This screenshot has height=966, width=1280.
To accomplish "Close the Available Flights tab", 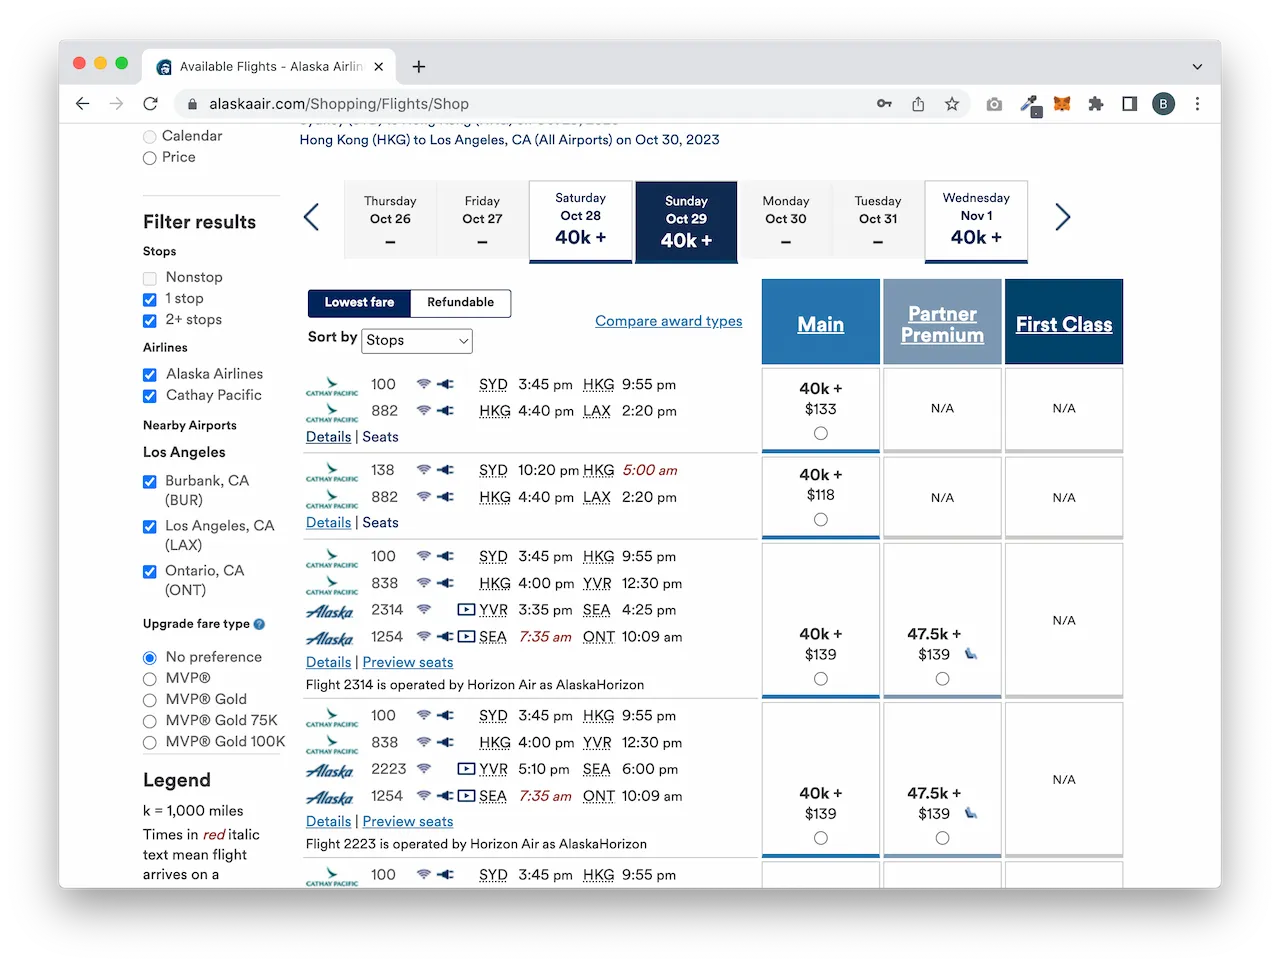I will (x=379, y=67).
